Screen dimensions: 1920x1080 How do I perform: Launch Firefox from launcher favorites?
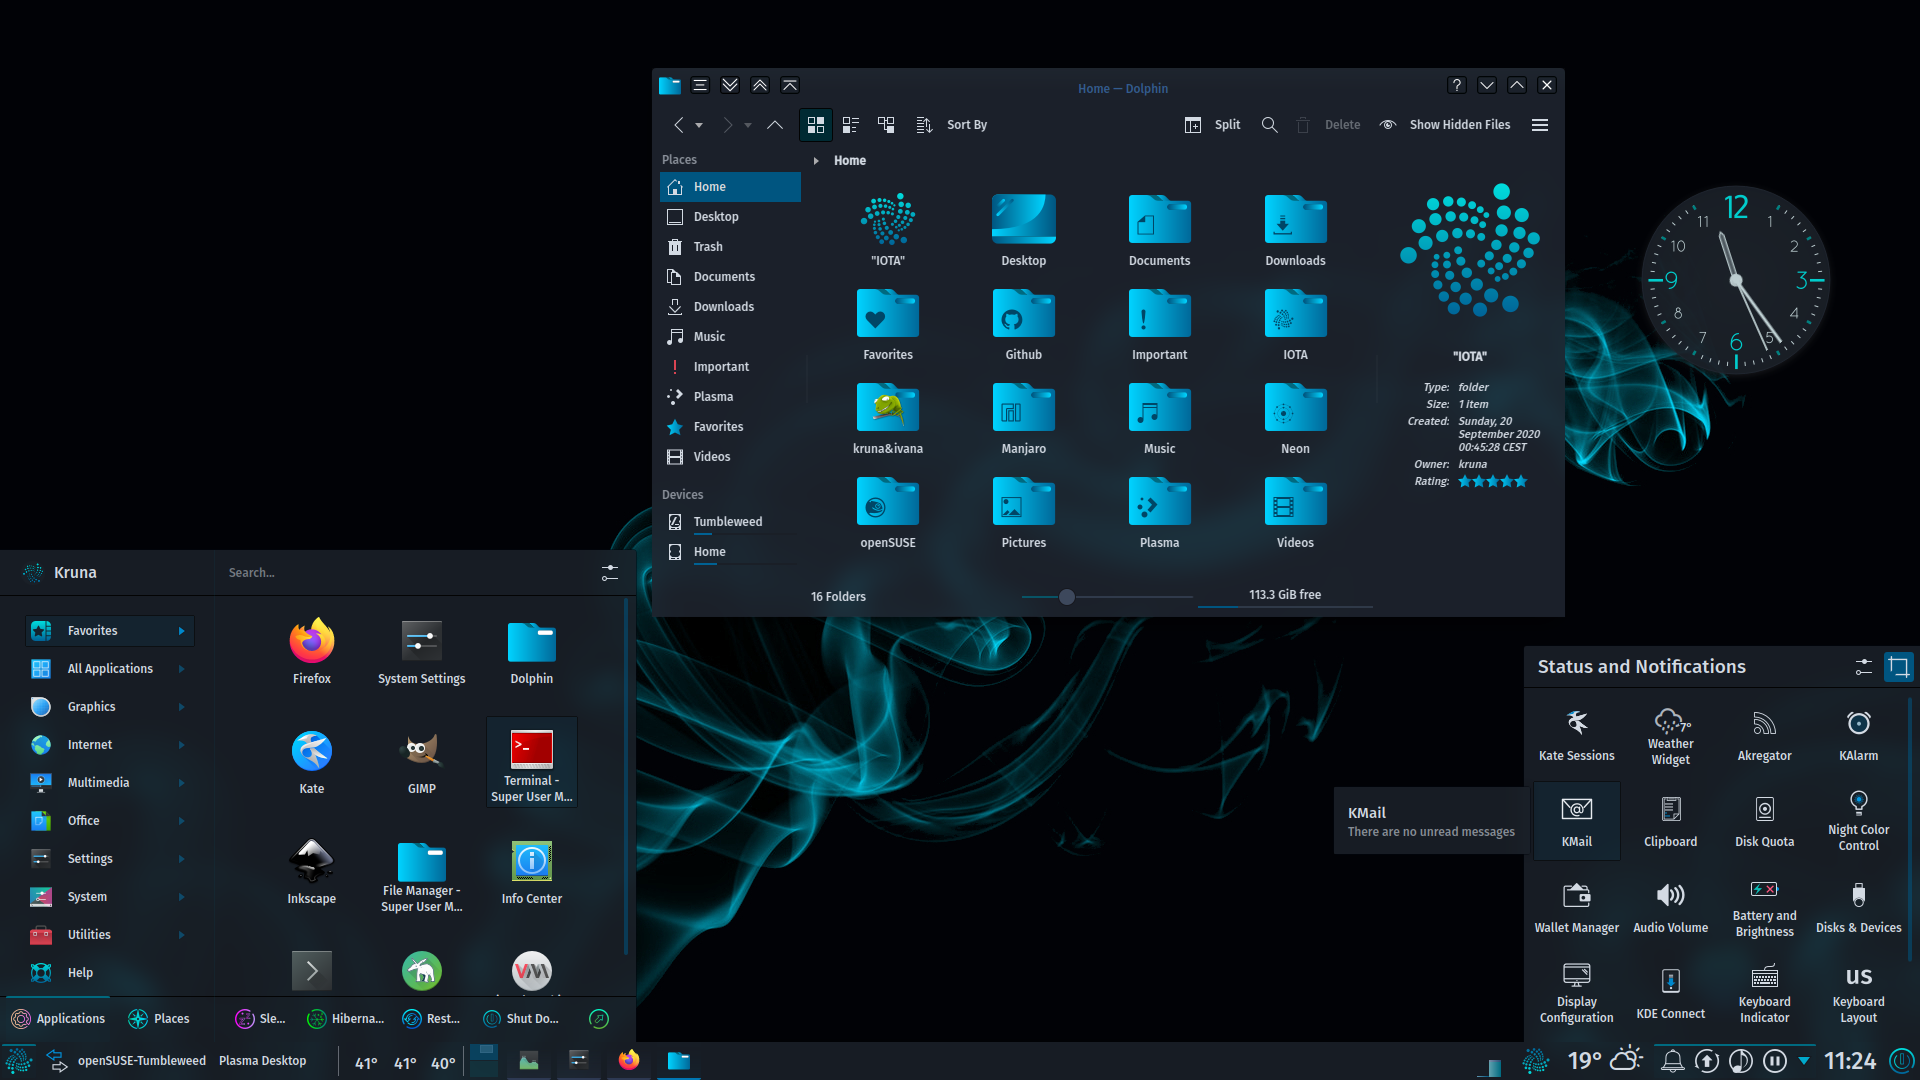click(312, 652)
